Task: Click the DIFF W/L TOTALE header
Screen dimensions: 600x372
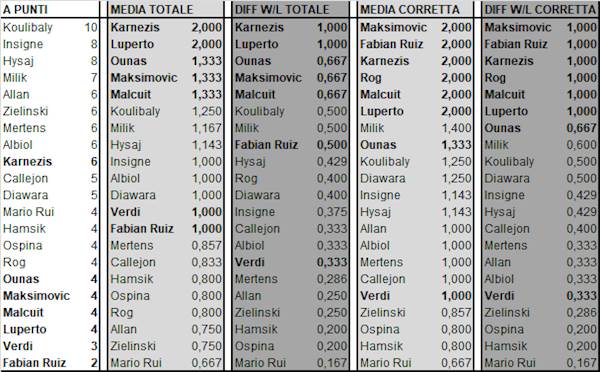Action: pos(282,10)
